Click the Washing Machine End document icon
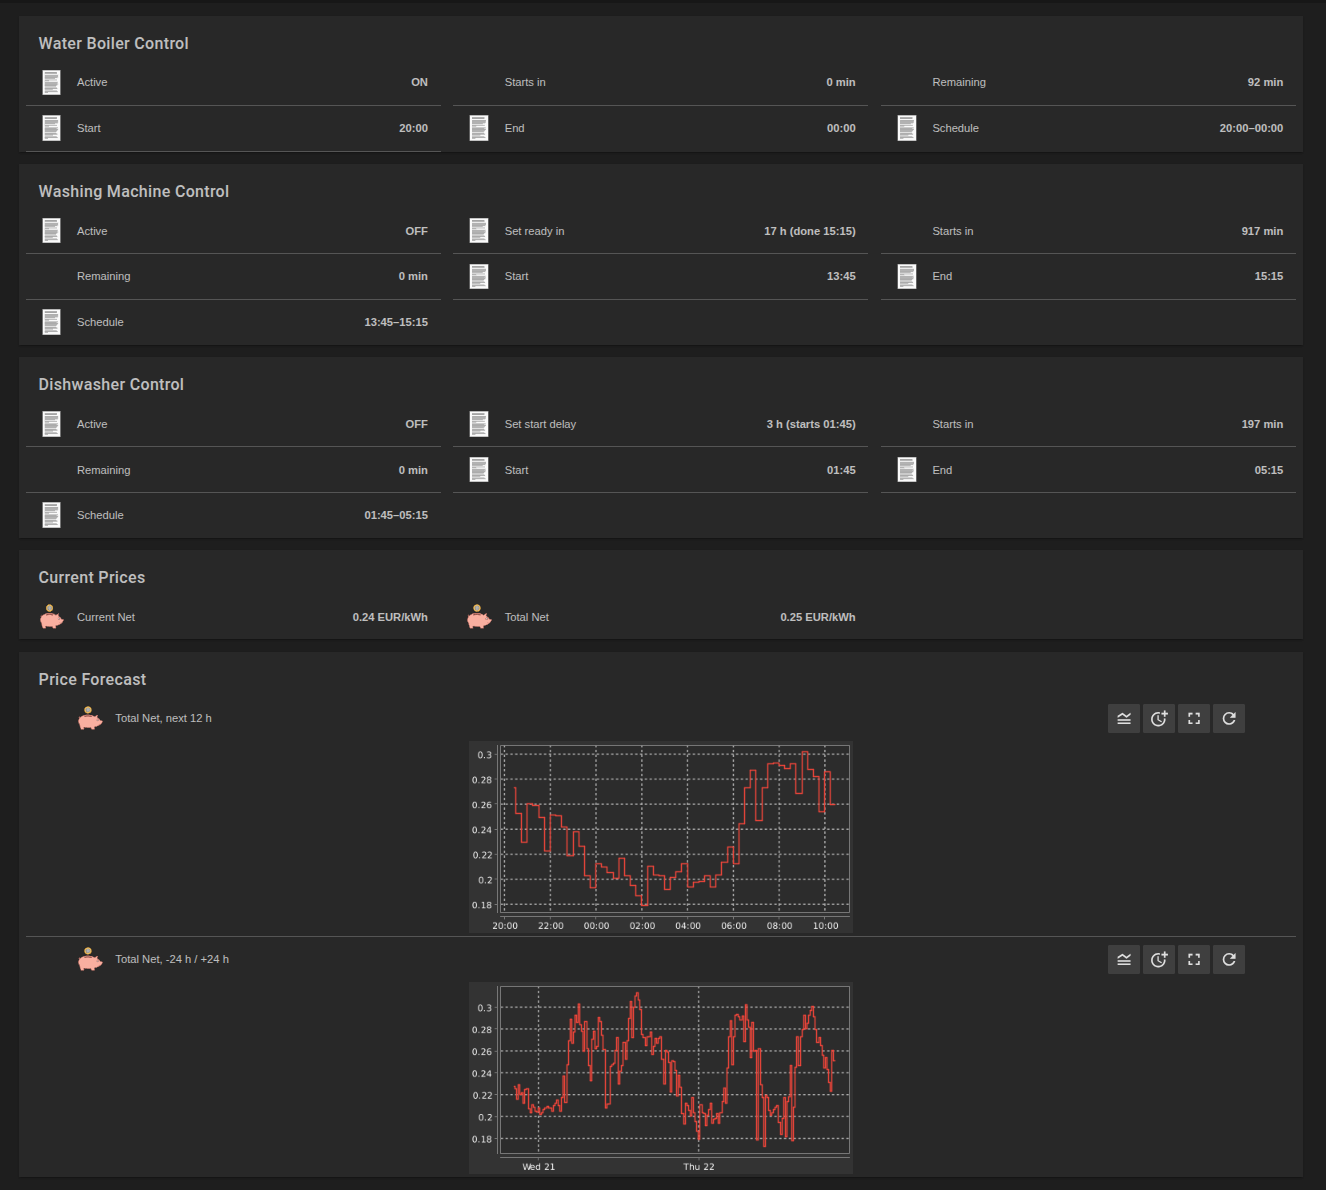This screenshot has height=1190, width=1326. [x=907, y=276]
